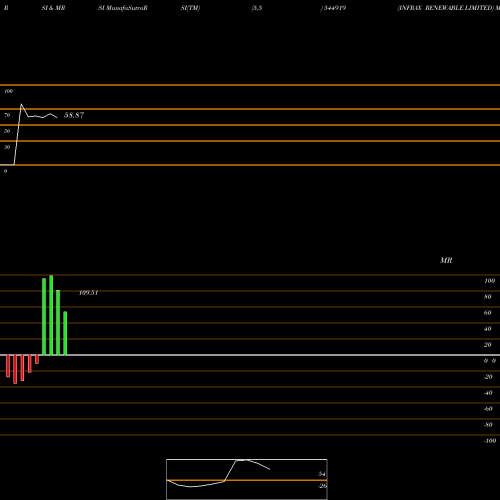Click the -80 label on MR axis
Screen dimensions: 500x500
(488, 425)
